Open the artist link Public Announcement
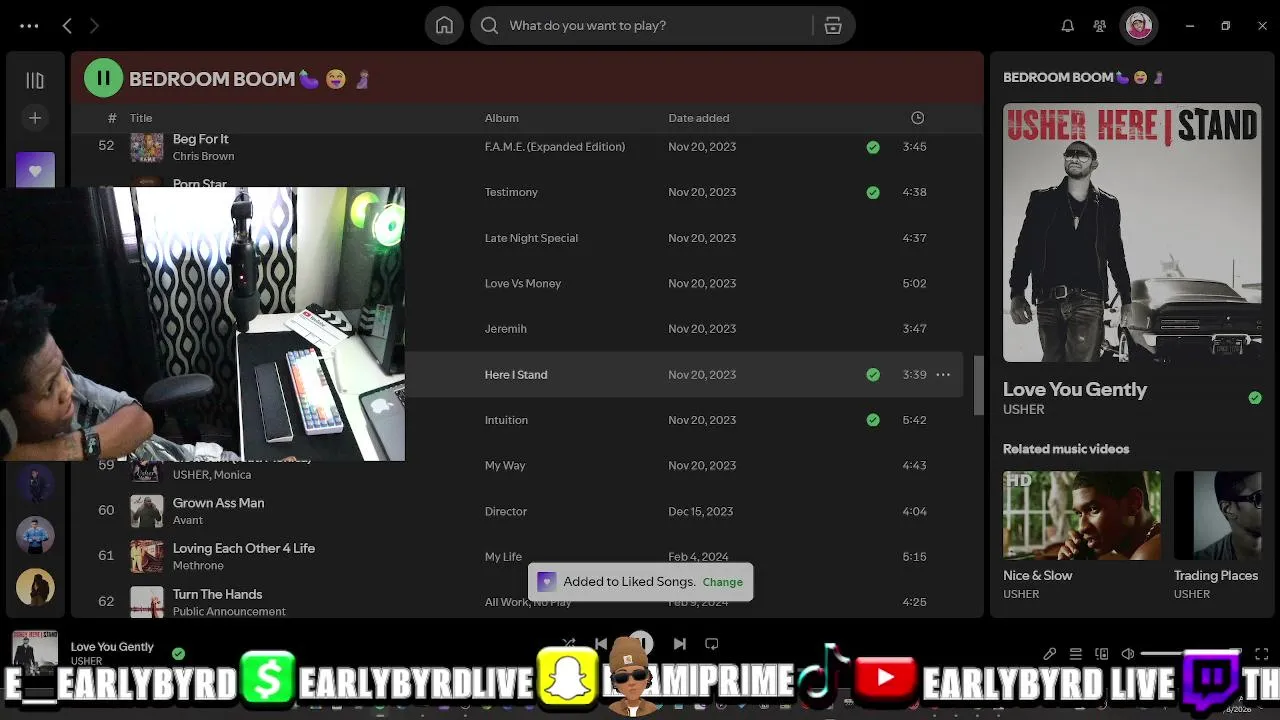1280x720 pixels. coord(229,611)
